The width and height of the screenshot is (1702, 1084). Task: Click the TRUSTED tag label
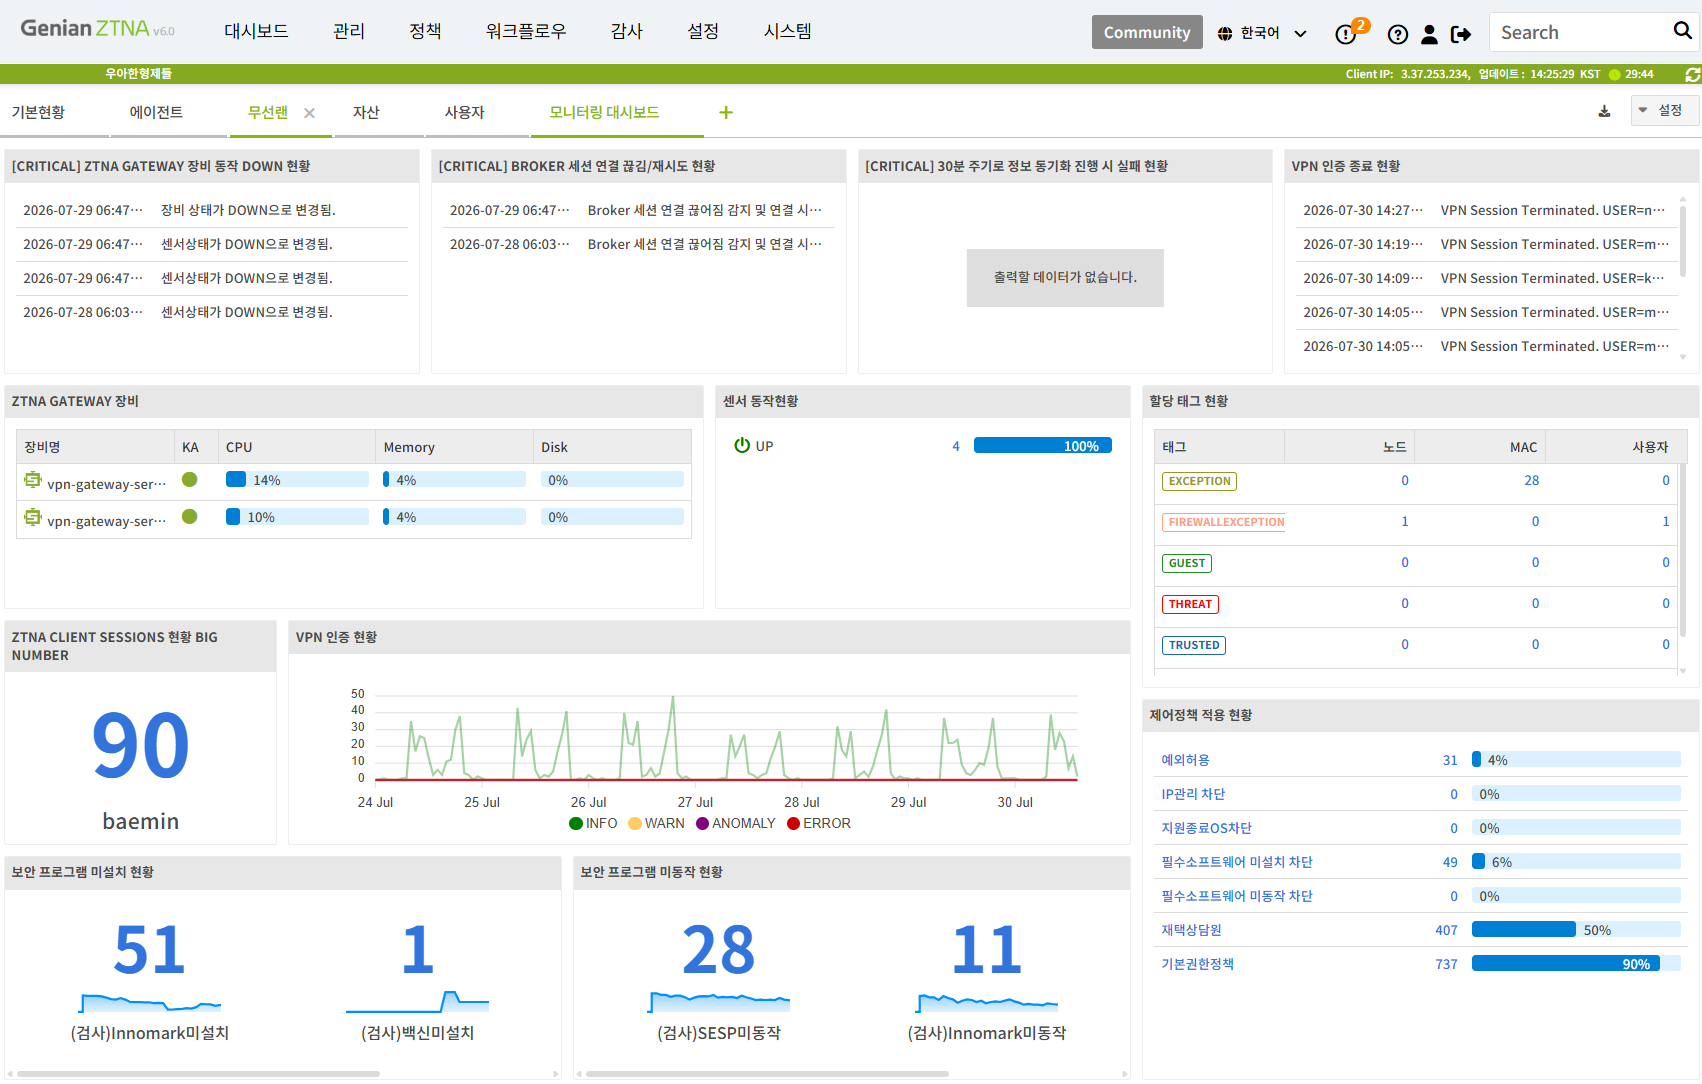[1194, 645]
